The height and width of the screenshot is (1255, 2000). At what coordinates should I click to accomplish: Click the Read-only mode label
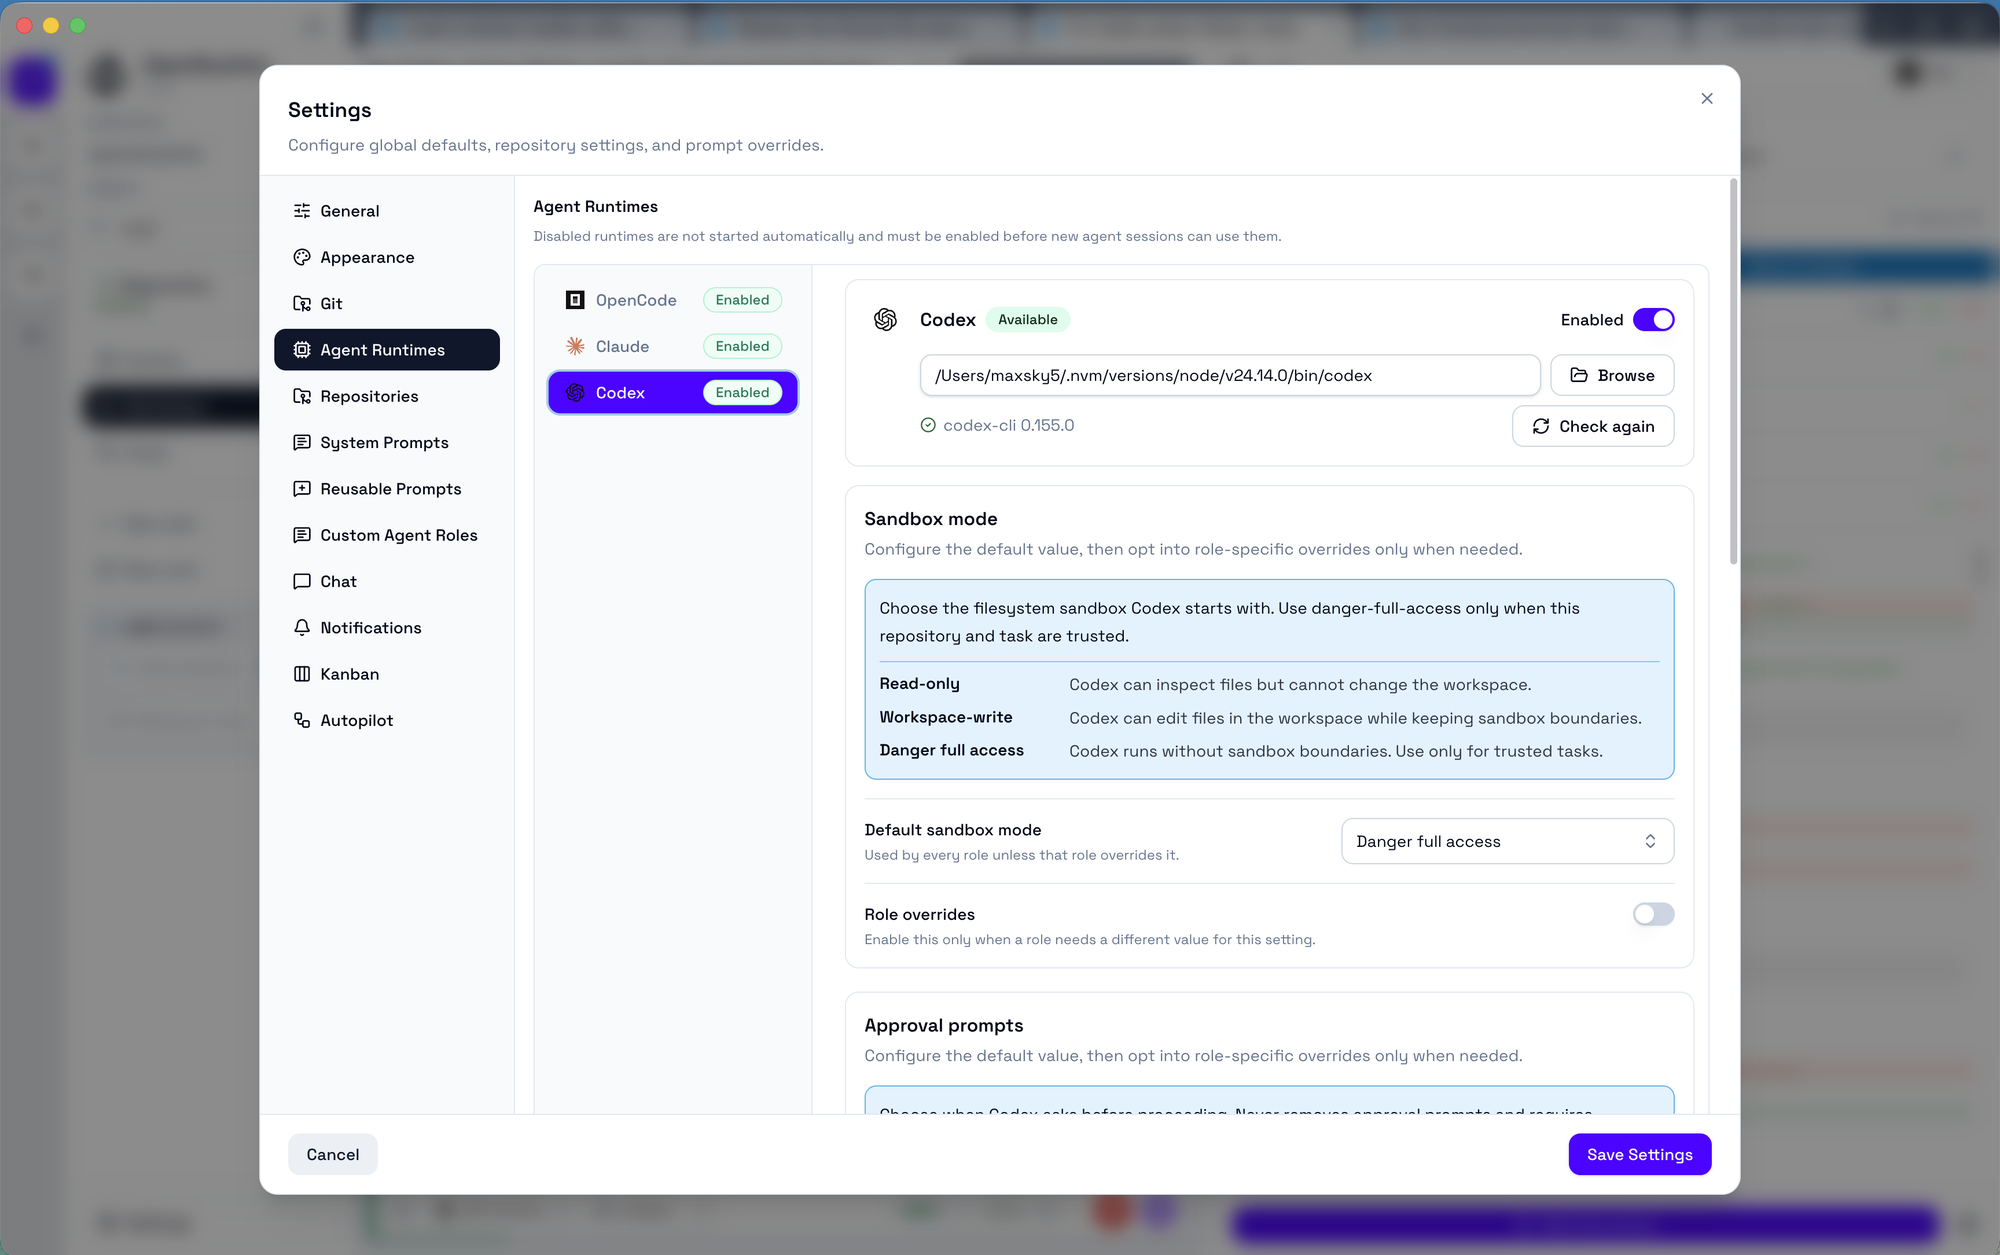[x=920, y=684]
